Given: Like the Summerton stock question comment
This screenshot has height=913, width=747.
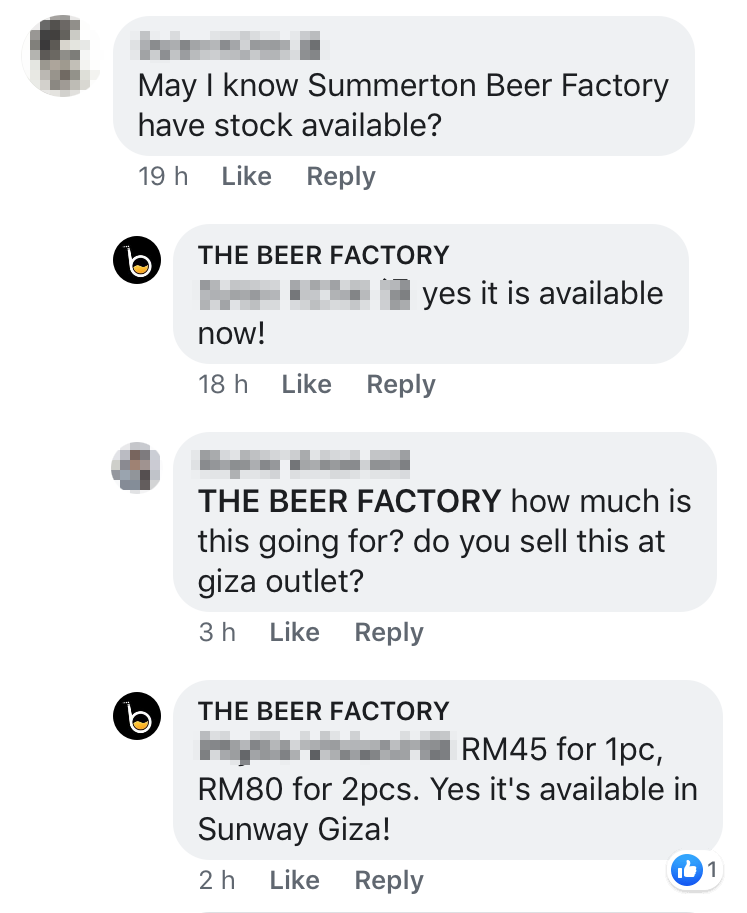Looking at the screenshot, I should 246,177.
